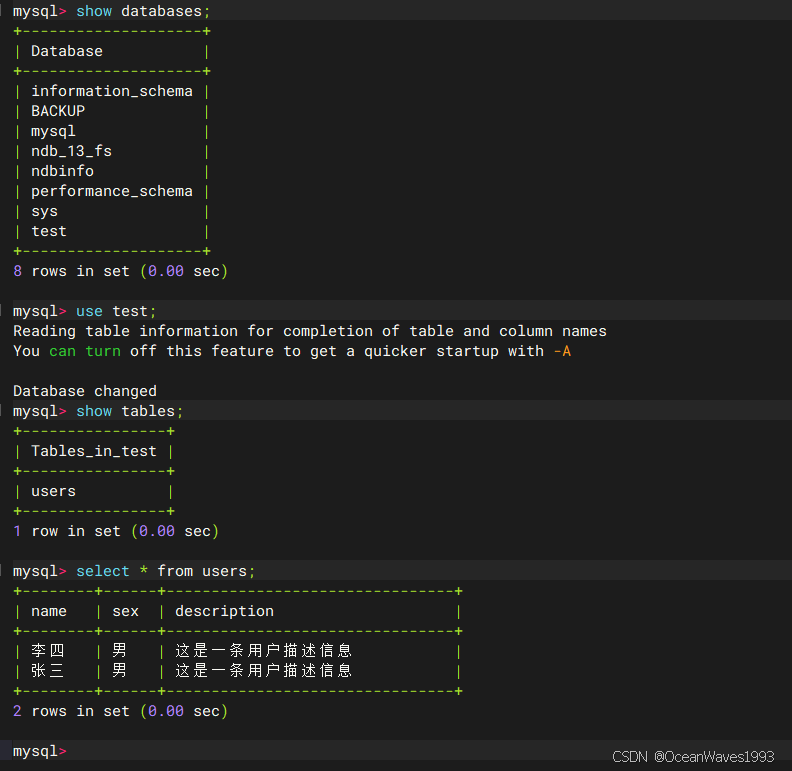Select the '李四' name cell

(48, 650)
